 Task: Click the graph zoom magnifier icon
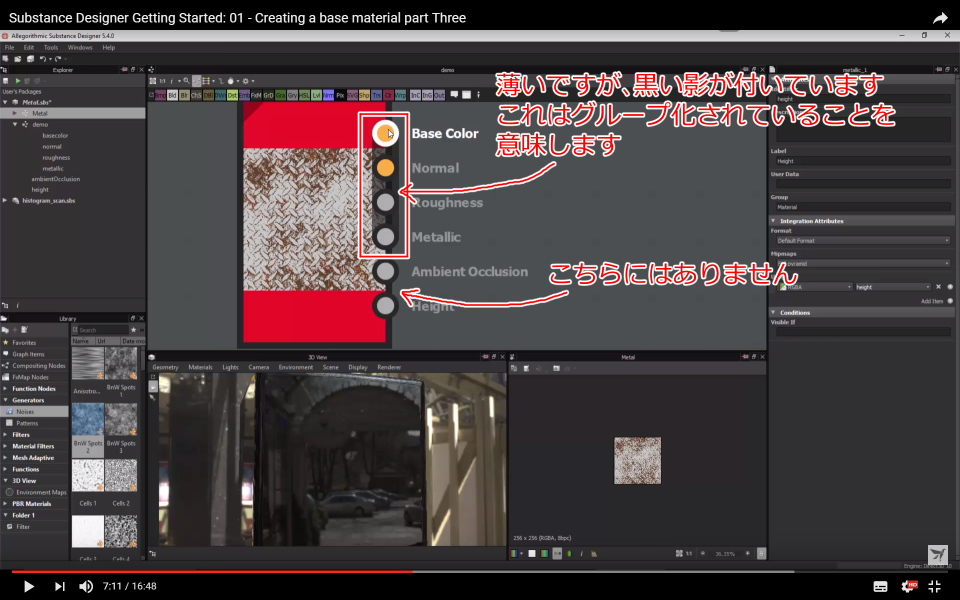pyautogui.click(x=187, y=81)
